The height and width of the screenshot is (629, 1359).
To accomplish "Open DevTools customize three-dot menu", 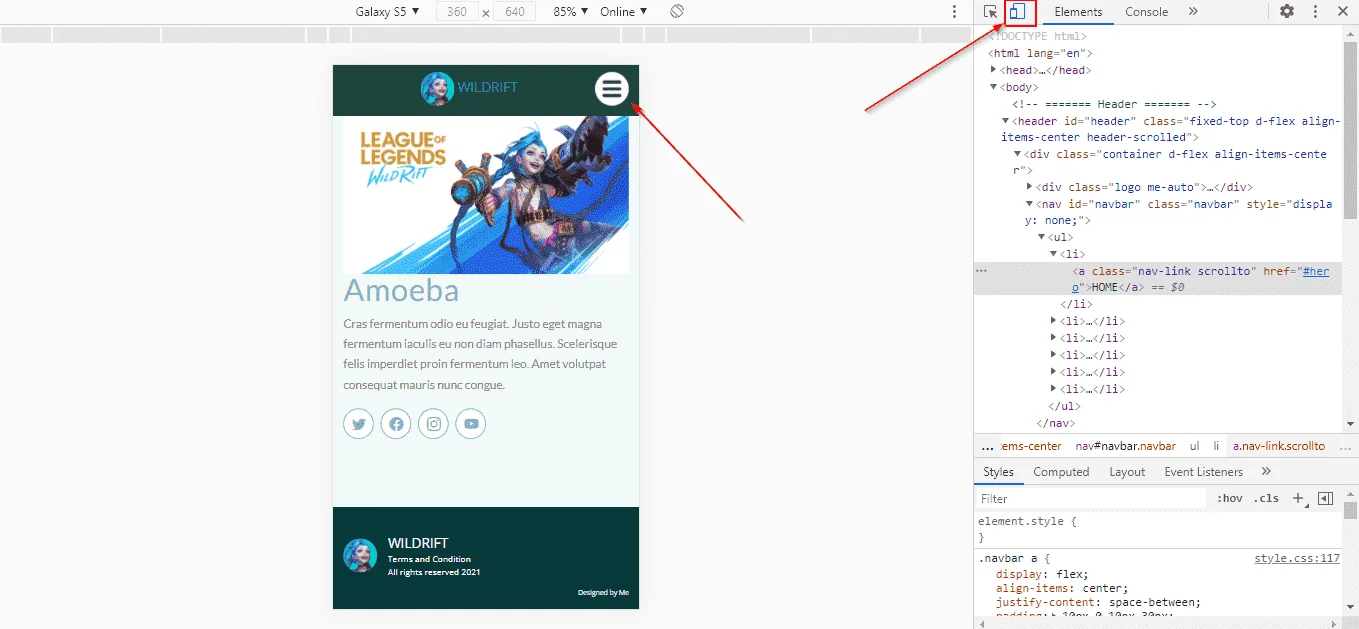I will coord(1315,12).
